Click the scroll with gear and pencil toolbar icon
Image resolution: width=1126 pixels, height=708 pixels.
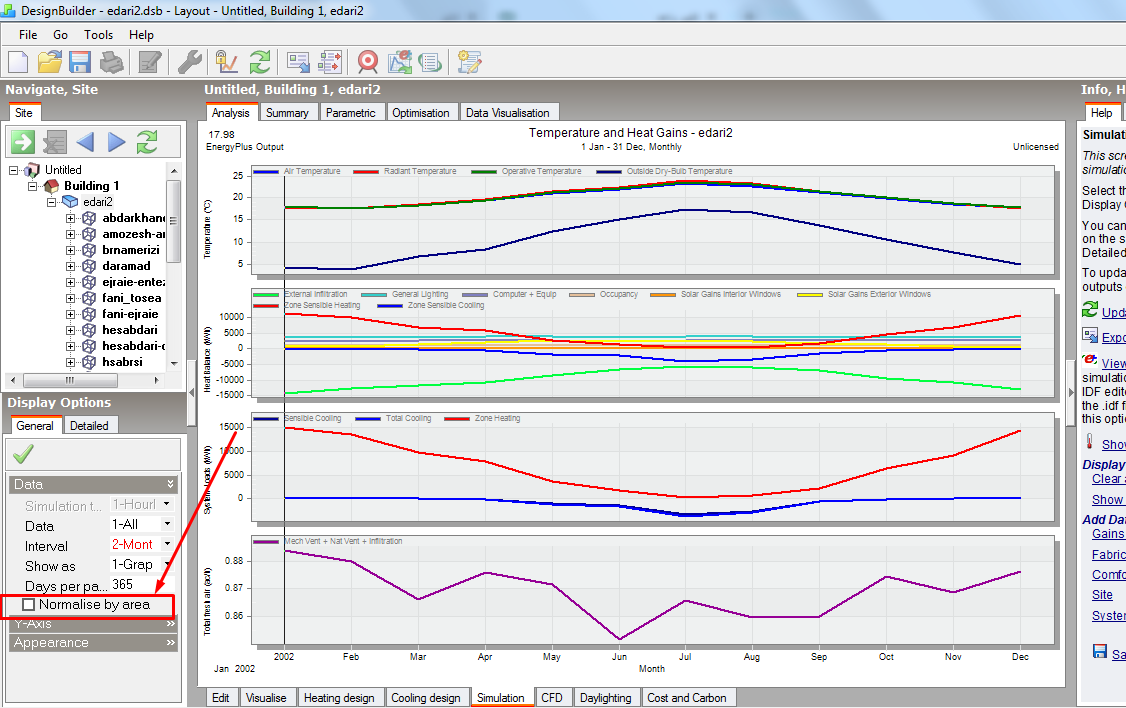click(469, 62)
